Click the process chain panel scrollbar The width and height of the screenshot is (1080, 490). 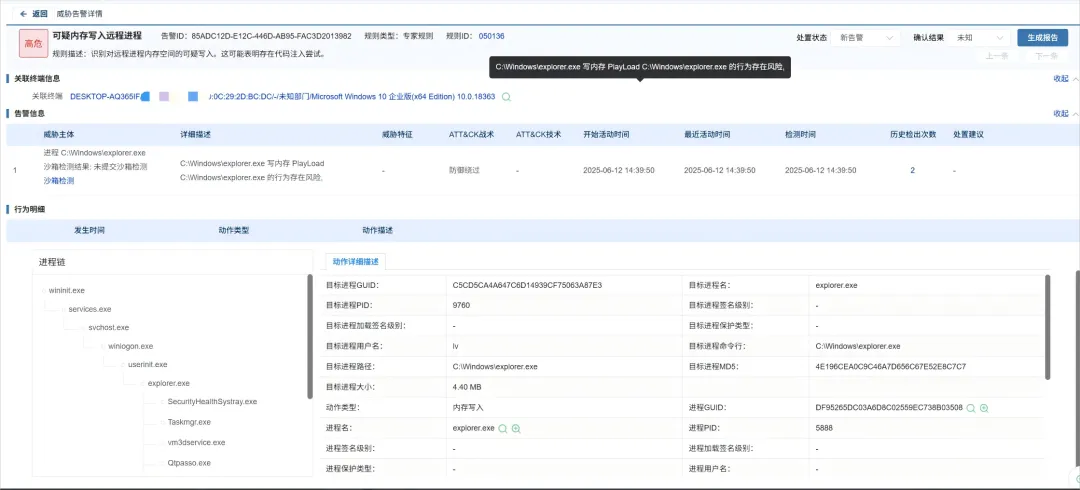pyautogui.click(x=310, y=335)
